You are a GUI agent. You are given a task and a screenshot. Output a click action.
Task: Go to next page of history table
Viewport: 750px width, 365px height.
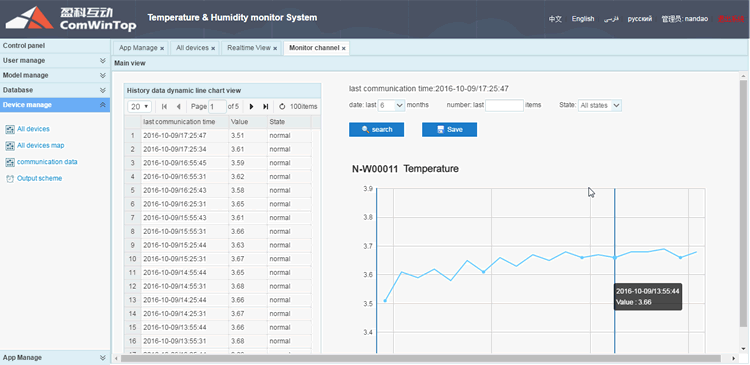[252, 106]
